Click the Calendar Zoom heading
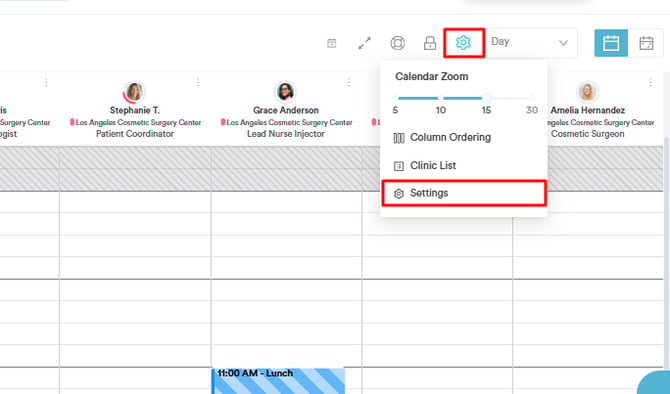670x394 pixels. point(432,76)
